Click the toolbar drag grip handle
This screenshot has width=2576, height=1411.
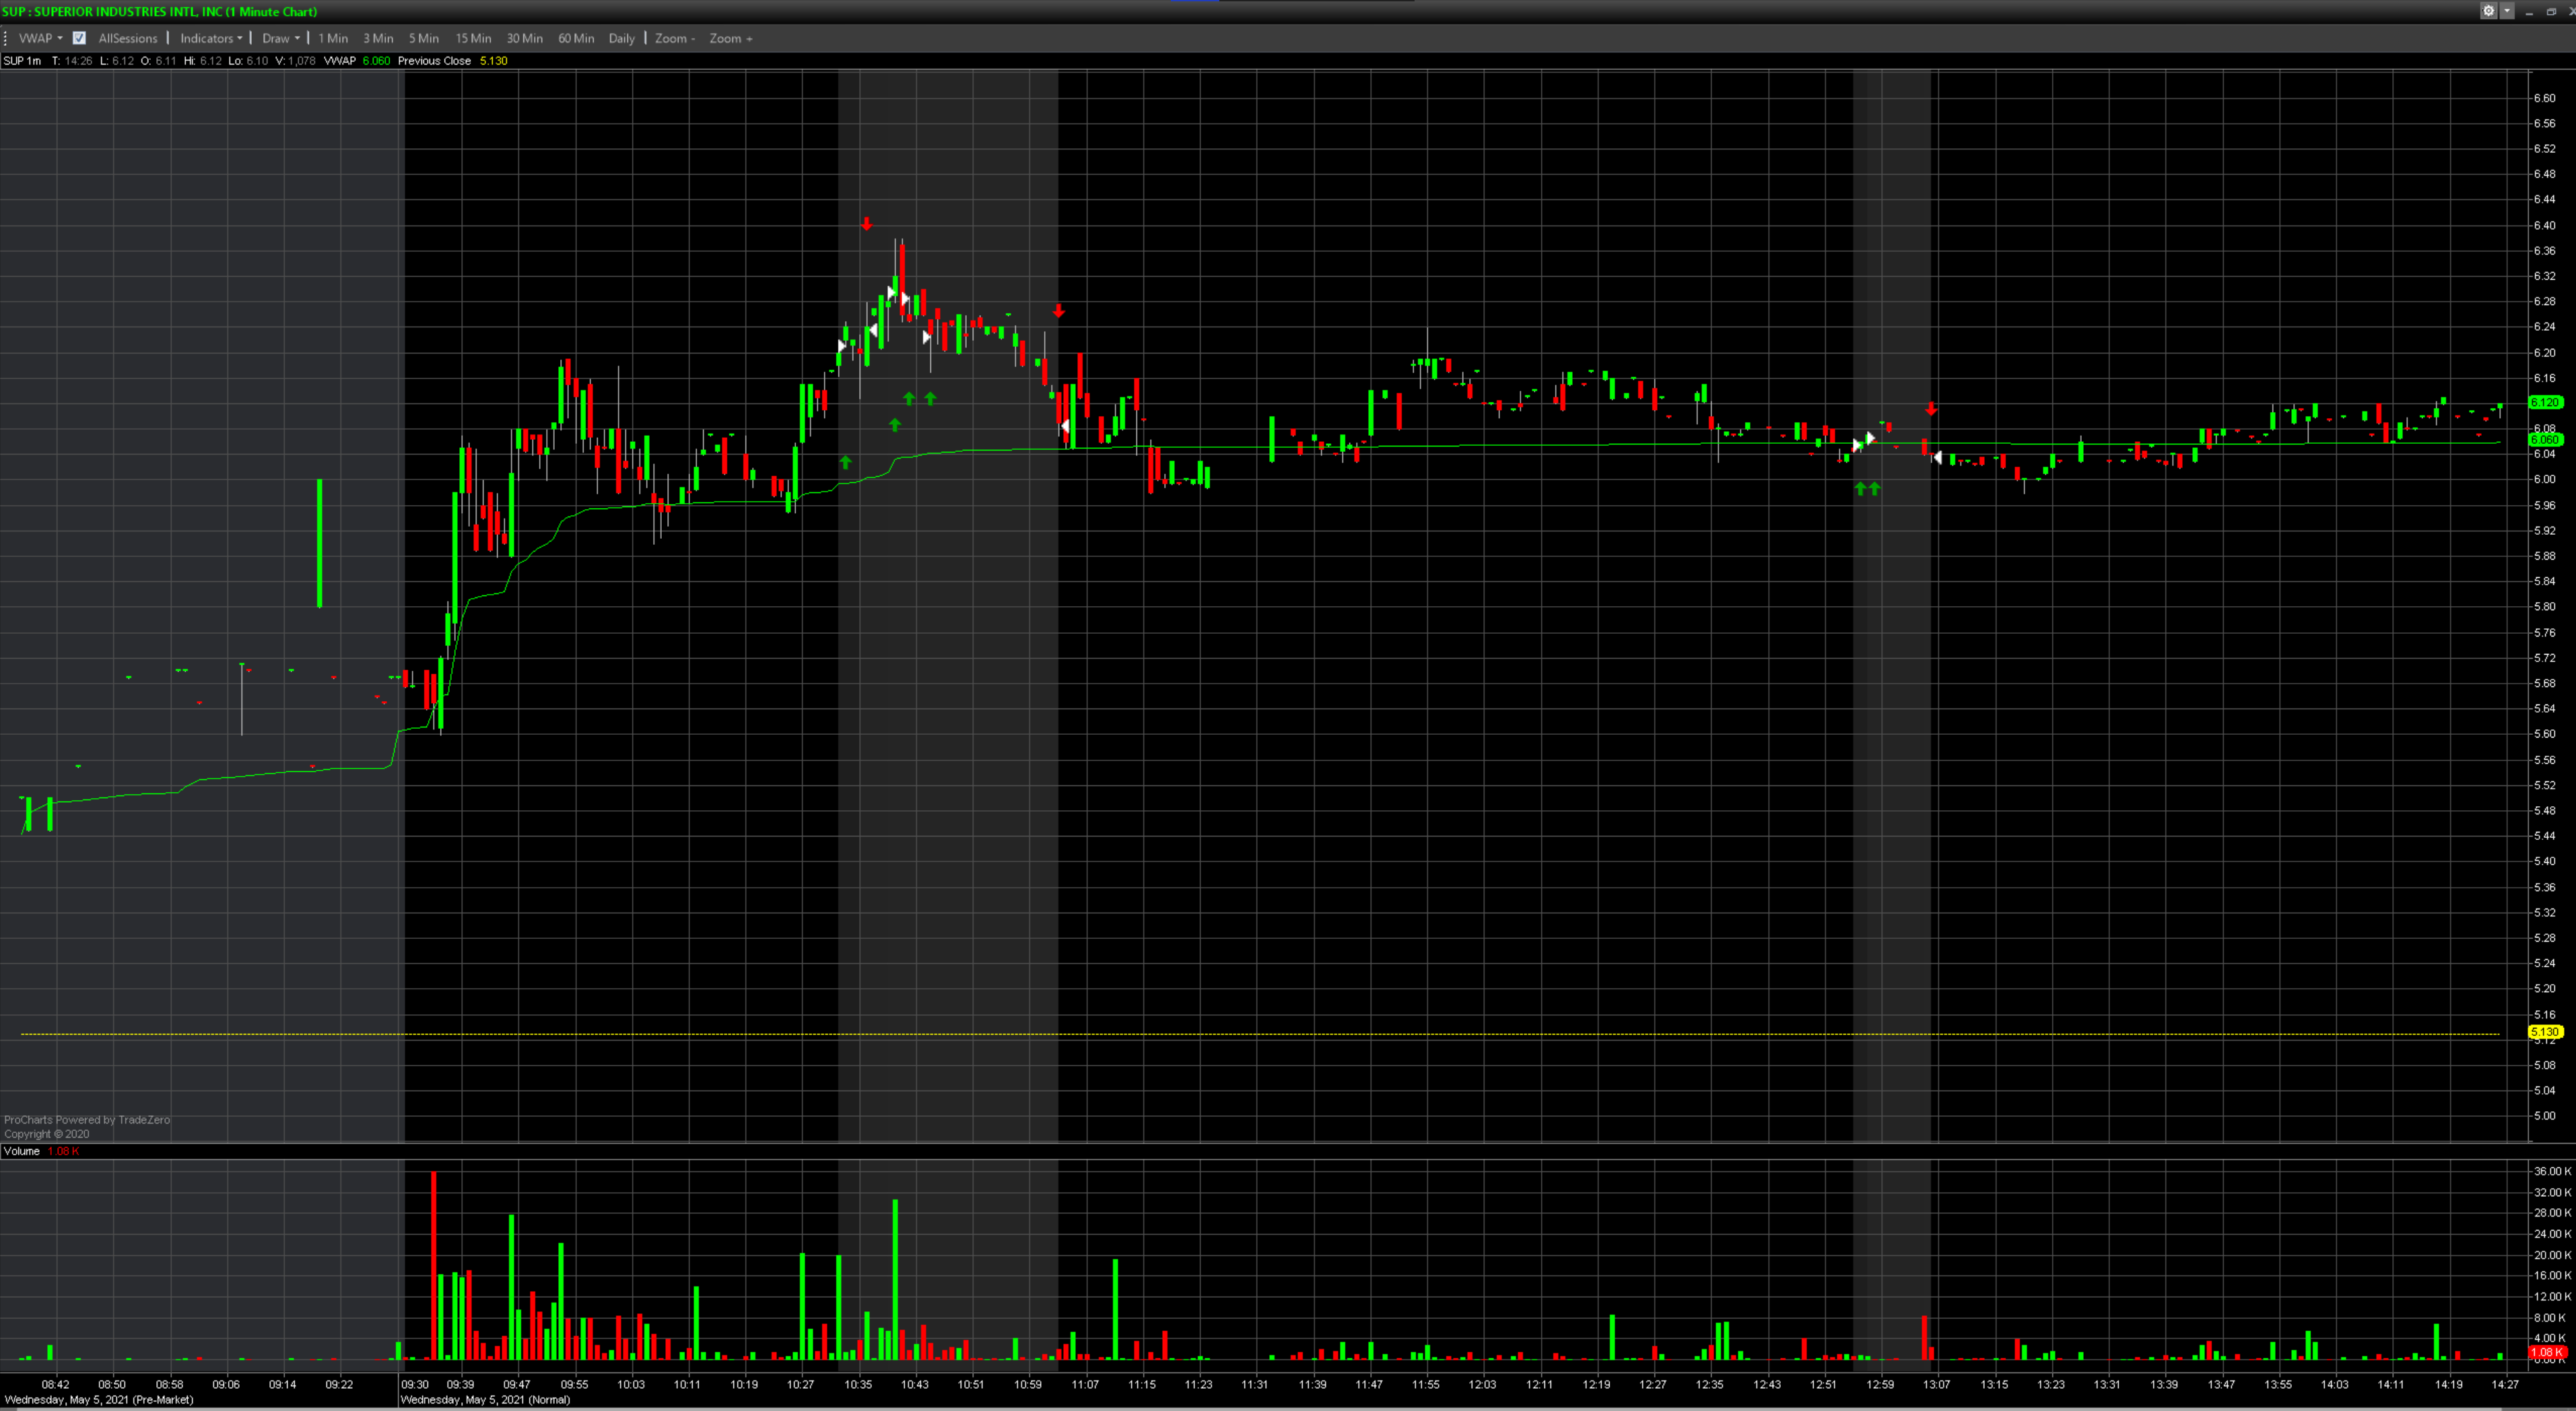6,38
